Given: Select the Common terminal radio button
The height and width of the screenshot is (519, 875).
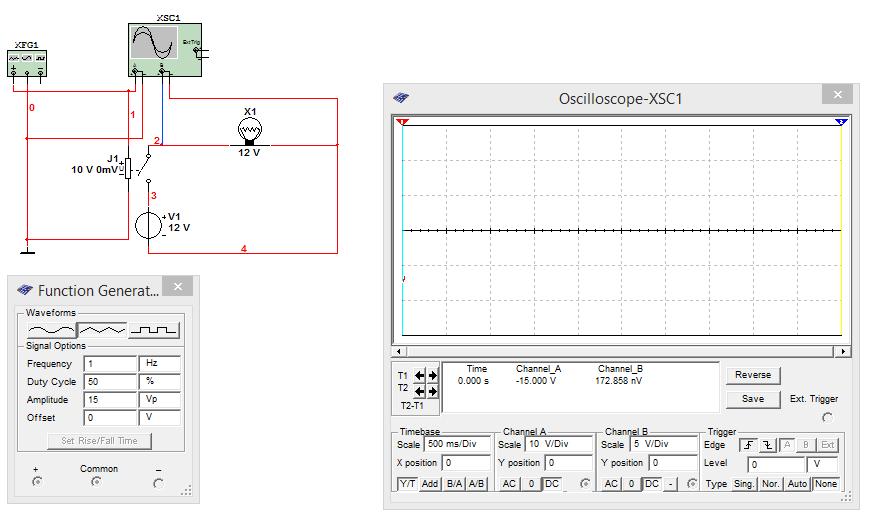Looking at the screenshot, I should pos(96,481).
